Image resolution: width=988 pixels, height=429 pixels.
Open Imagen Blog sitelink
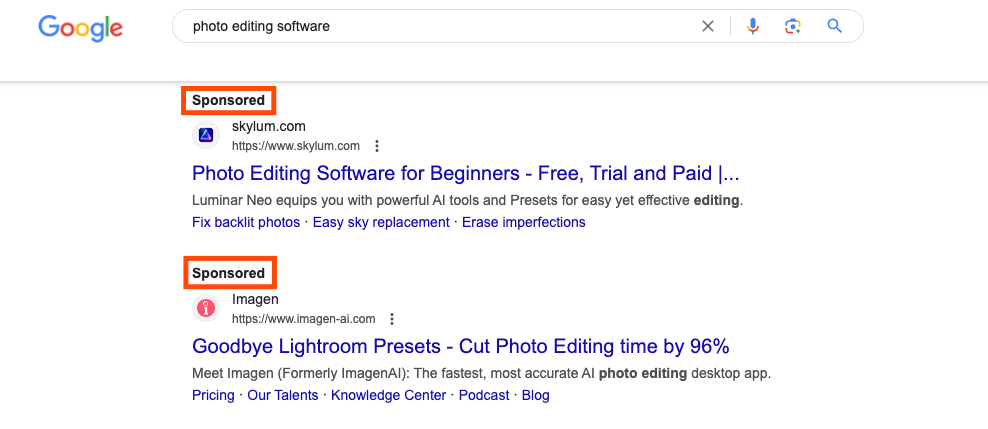click(536, 396)
